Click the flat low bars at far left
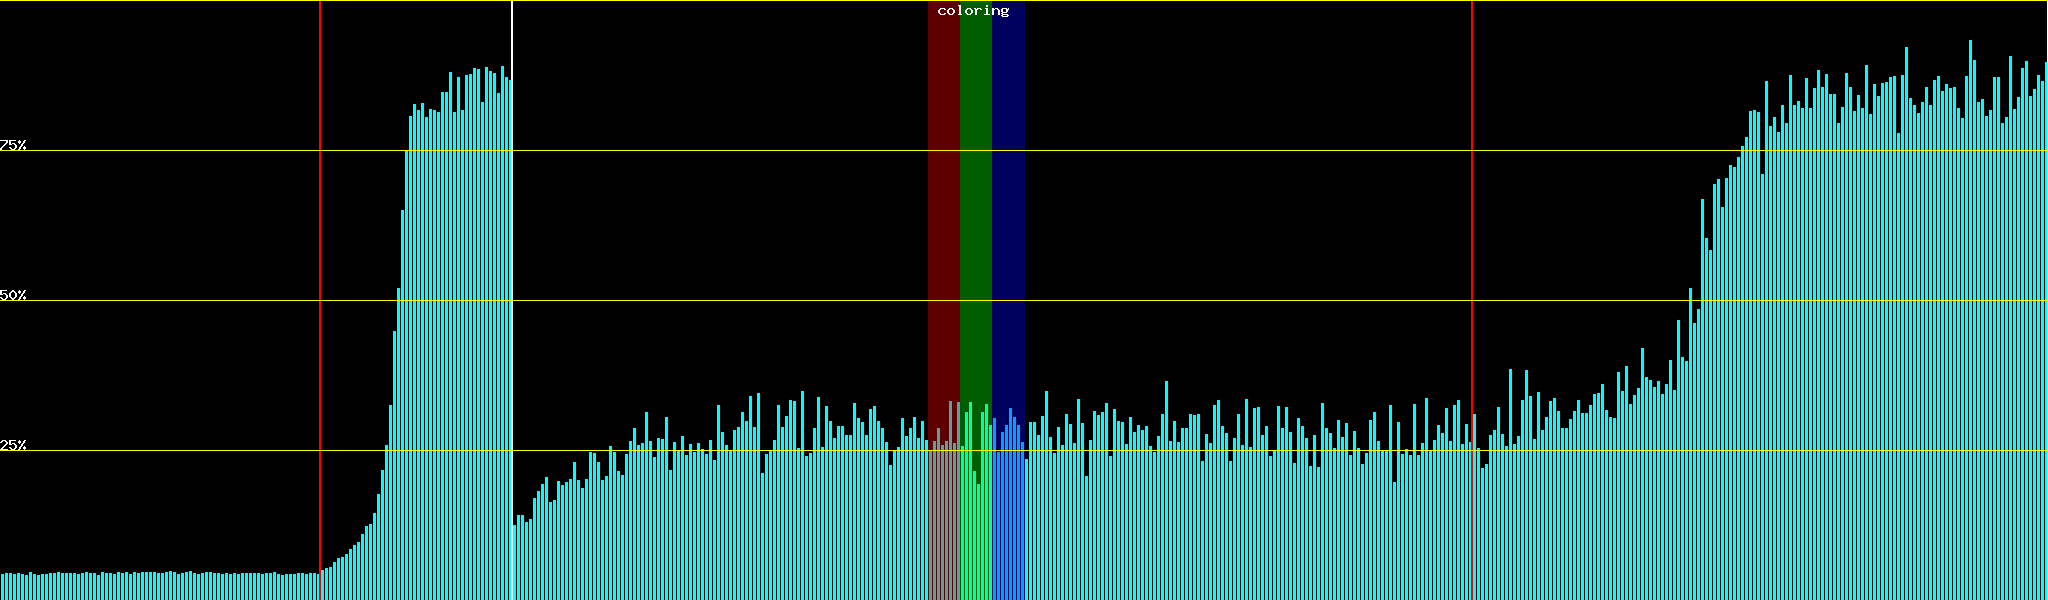Image resolution: width=2048 pixels, height=600 pixels. [x=150, y=586]
